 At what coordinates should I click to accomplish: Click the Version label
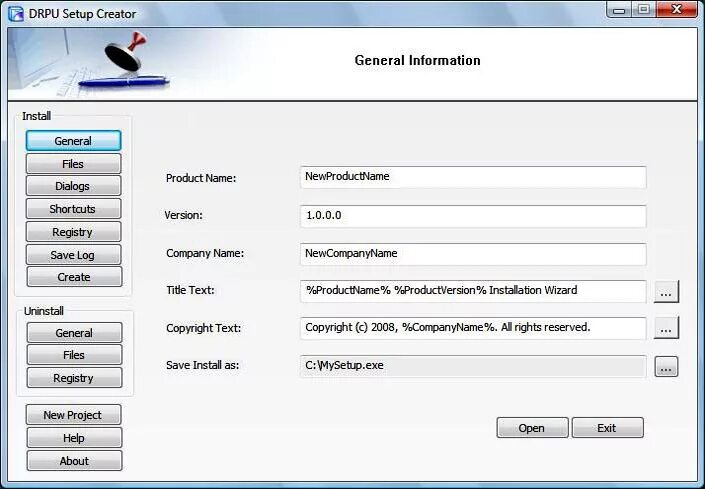click(x=183, y=215)
